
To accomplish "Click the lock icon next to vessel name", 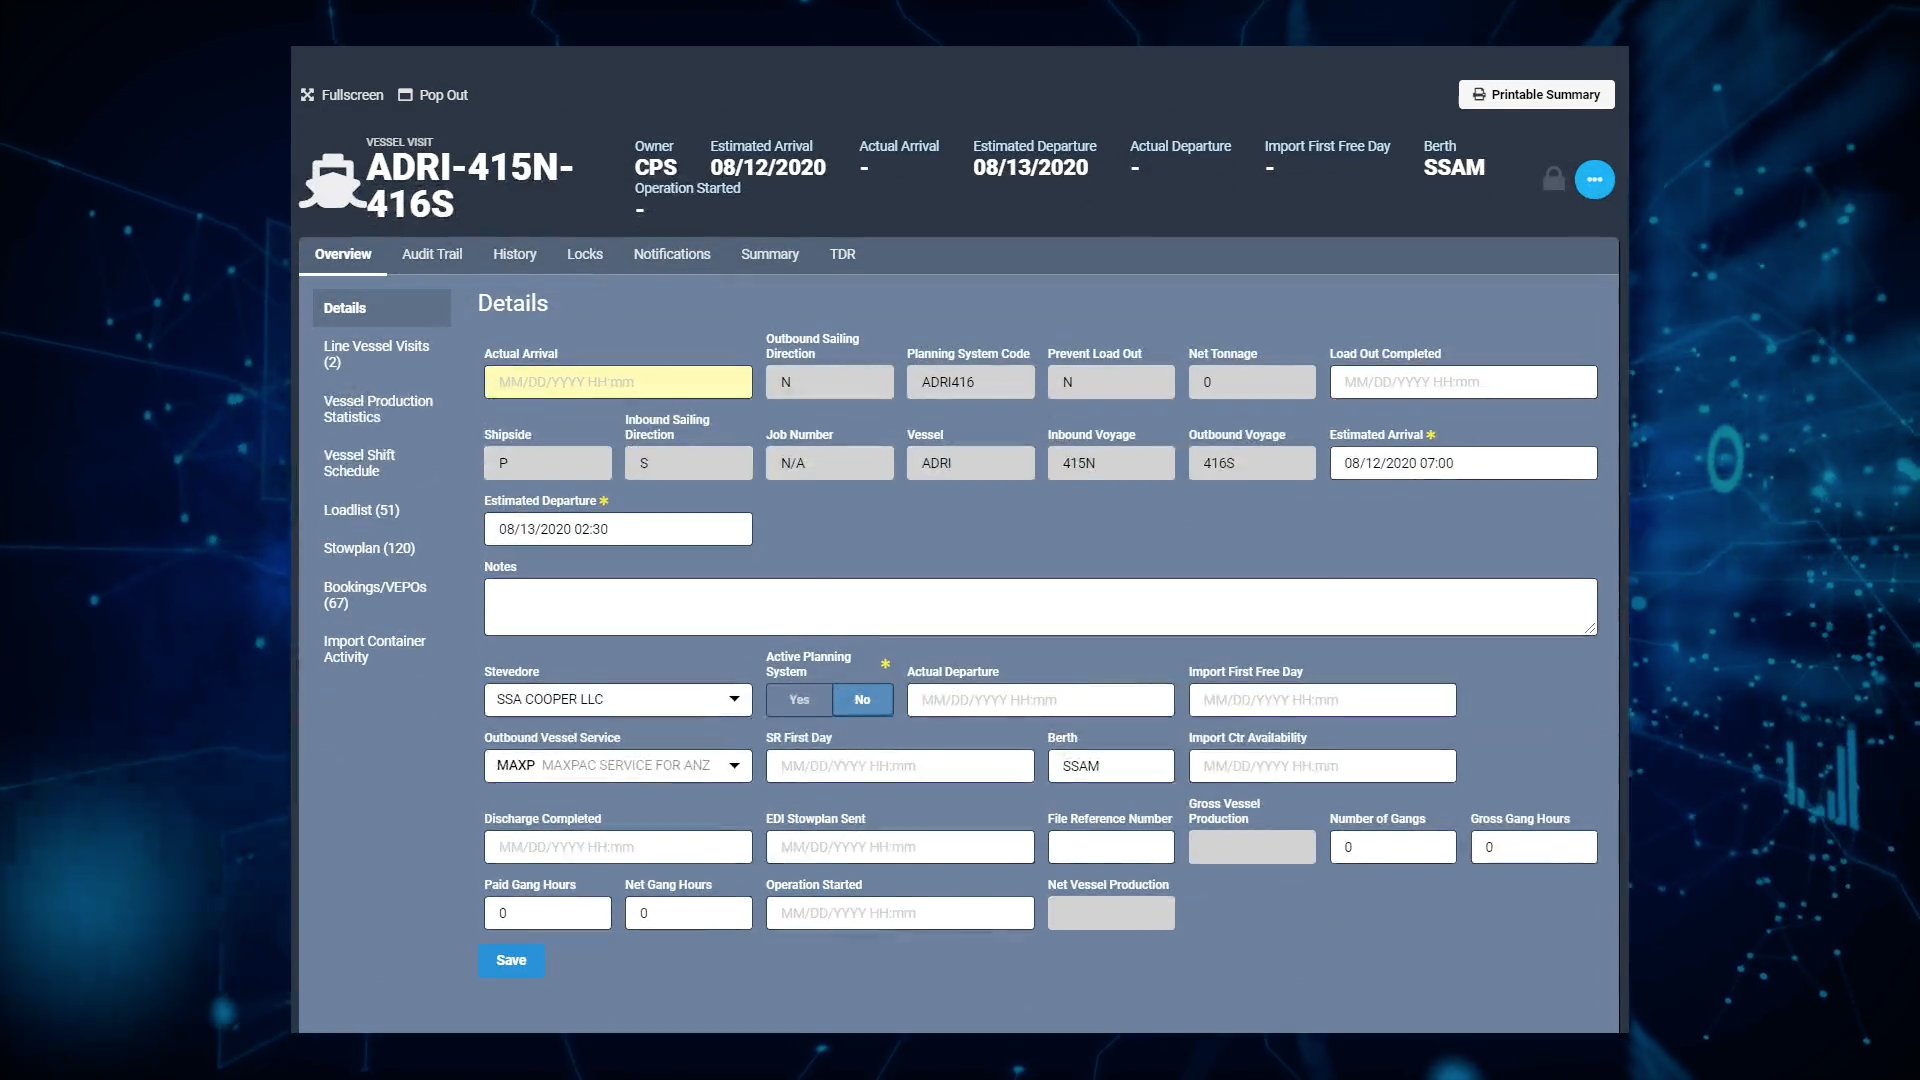I will pos(1555,178).
